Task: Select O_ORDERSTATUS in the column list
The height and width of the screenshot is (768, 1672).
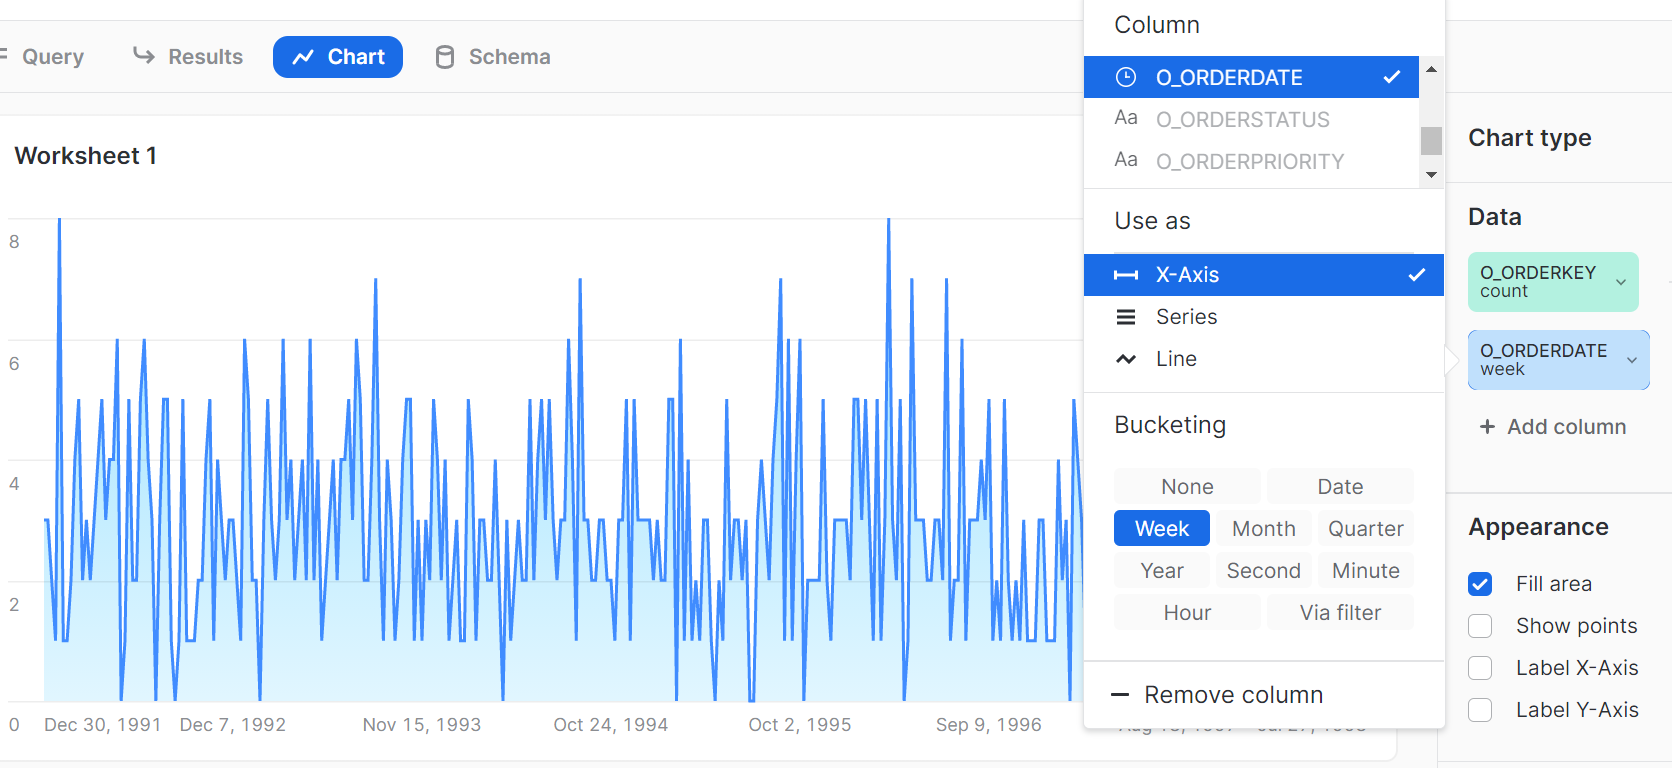Action: click(x=1242, y=120)
